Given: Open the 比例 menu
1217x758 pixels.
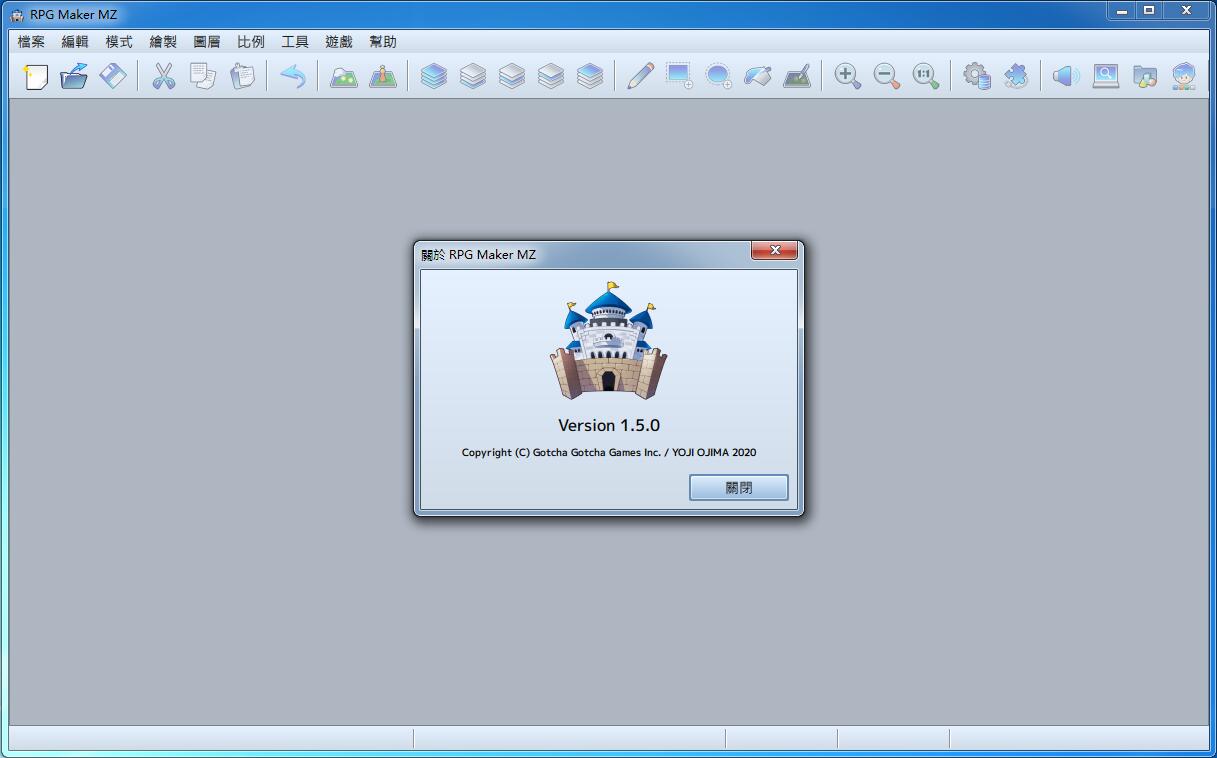Looking at the screenshot, I should pos(251,42).
